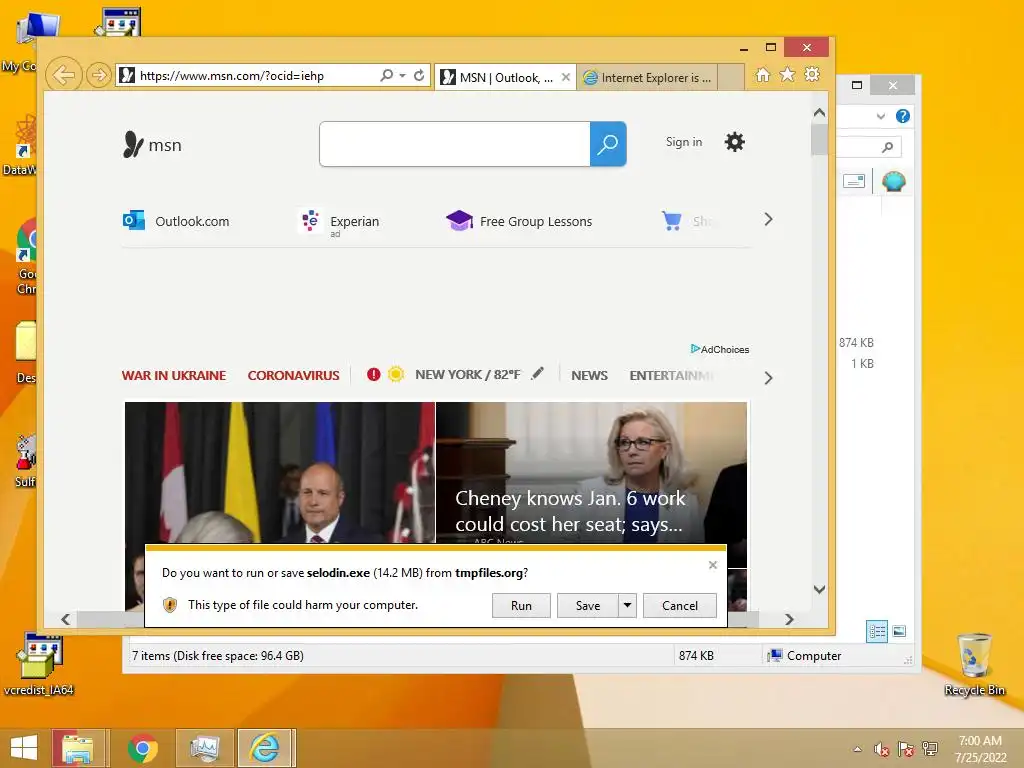This screenshot has width=1024, height=768.
Task: Open a new IE tab
Action: coord(731,77)
